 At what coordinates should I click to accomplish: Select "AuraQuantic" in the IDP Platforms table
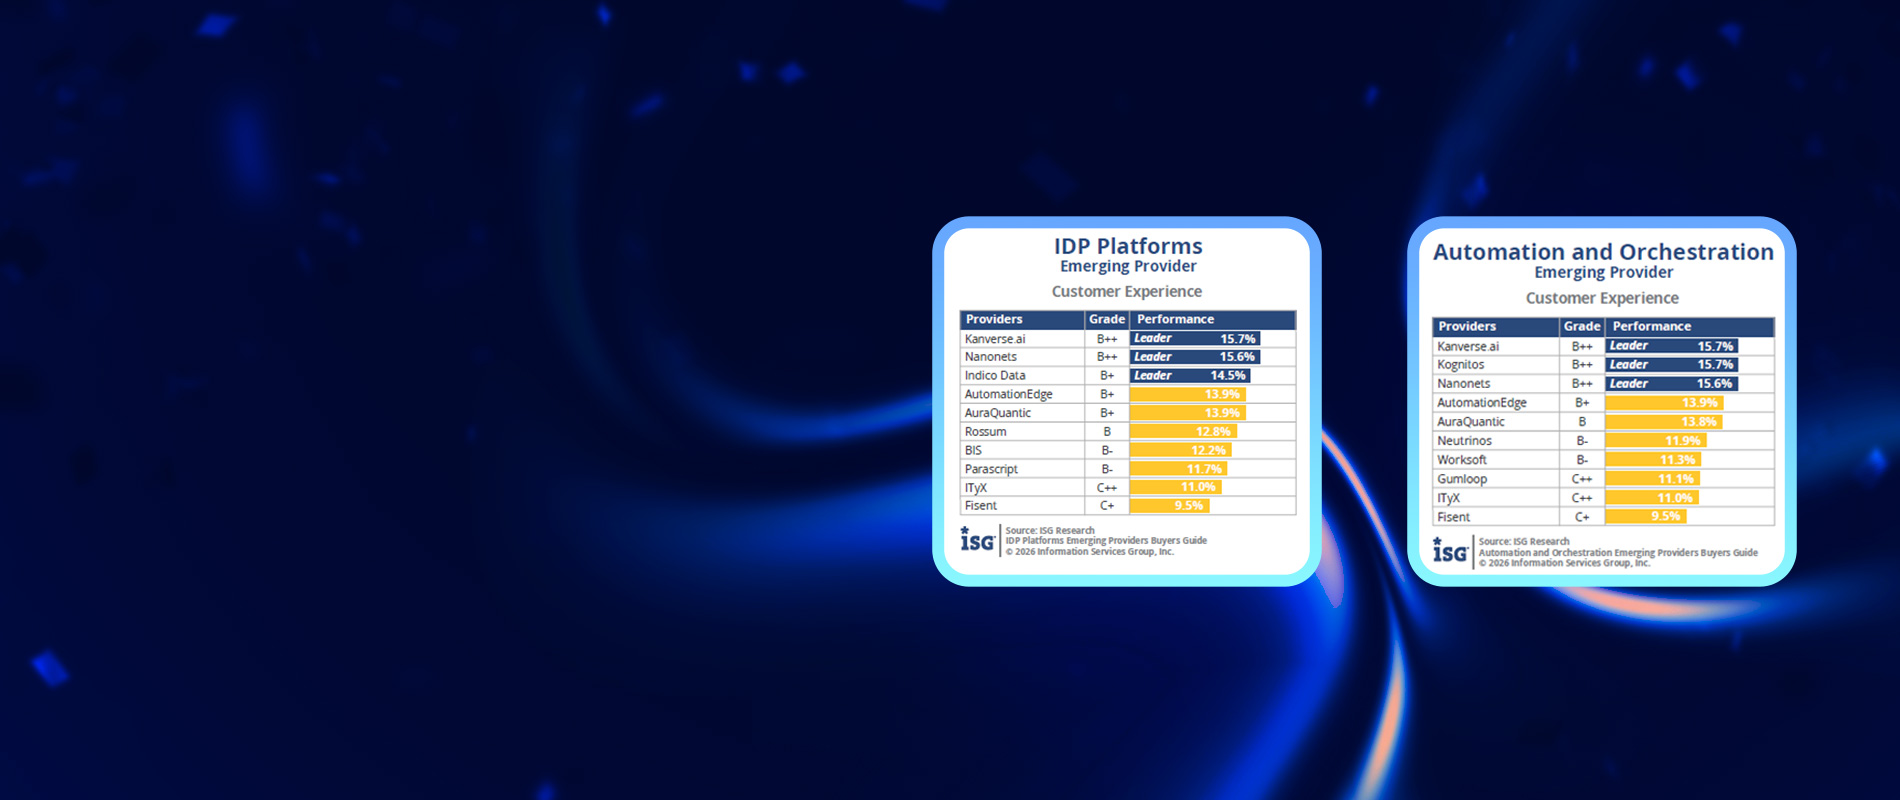tap(997, 413)
